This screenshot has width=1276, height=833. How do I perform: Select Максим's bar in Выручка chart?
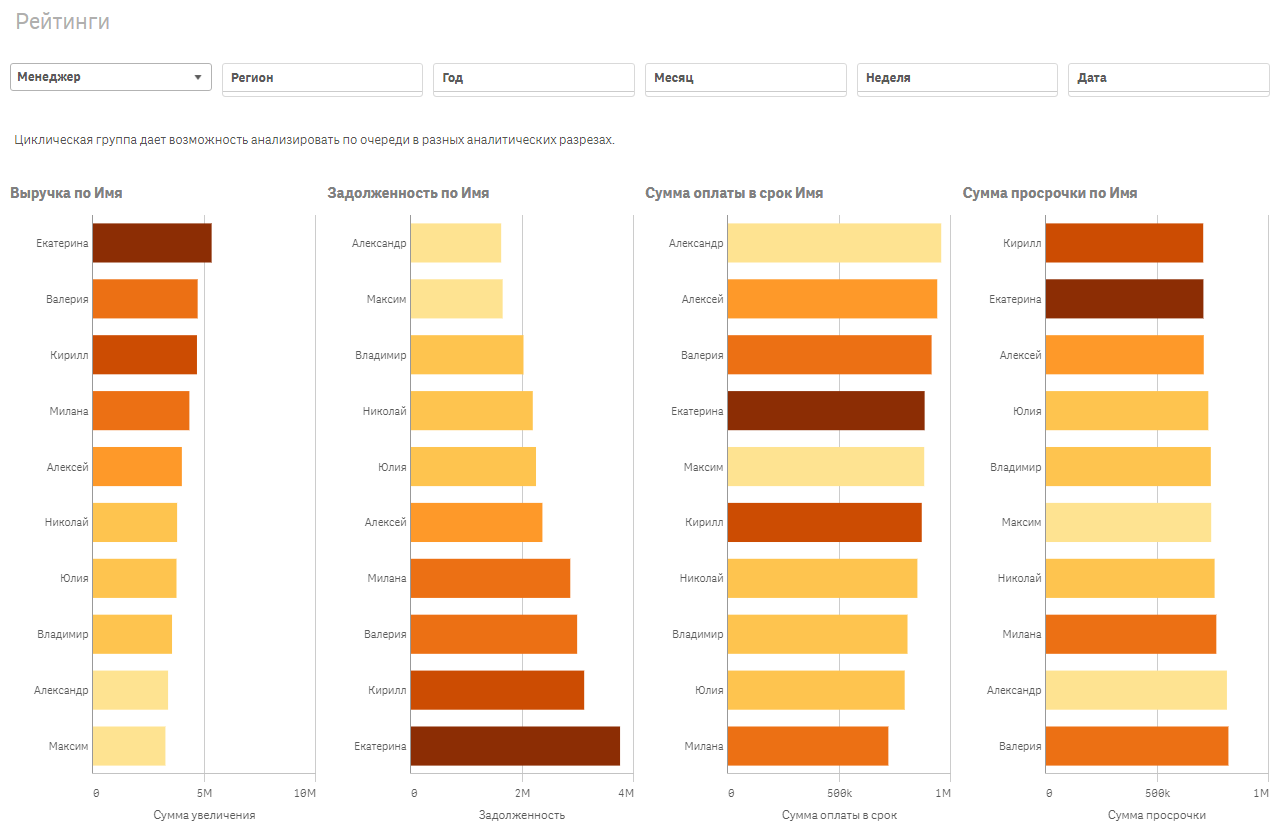click(128, 746)
